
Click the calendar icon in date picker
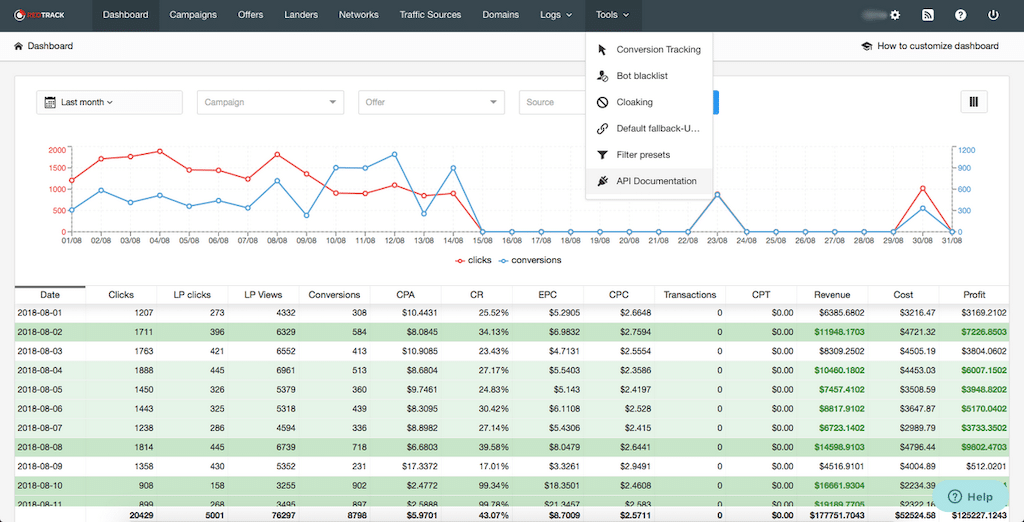(49, 102)
